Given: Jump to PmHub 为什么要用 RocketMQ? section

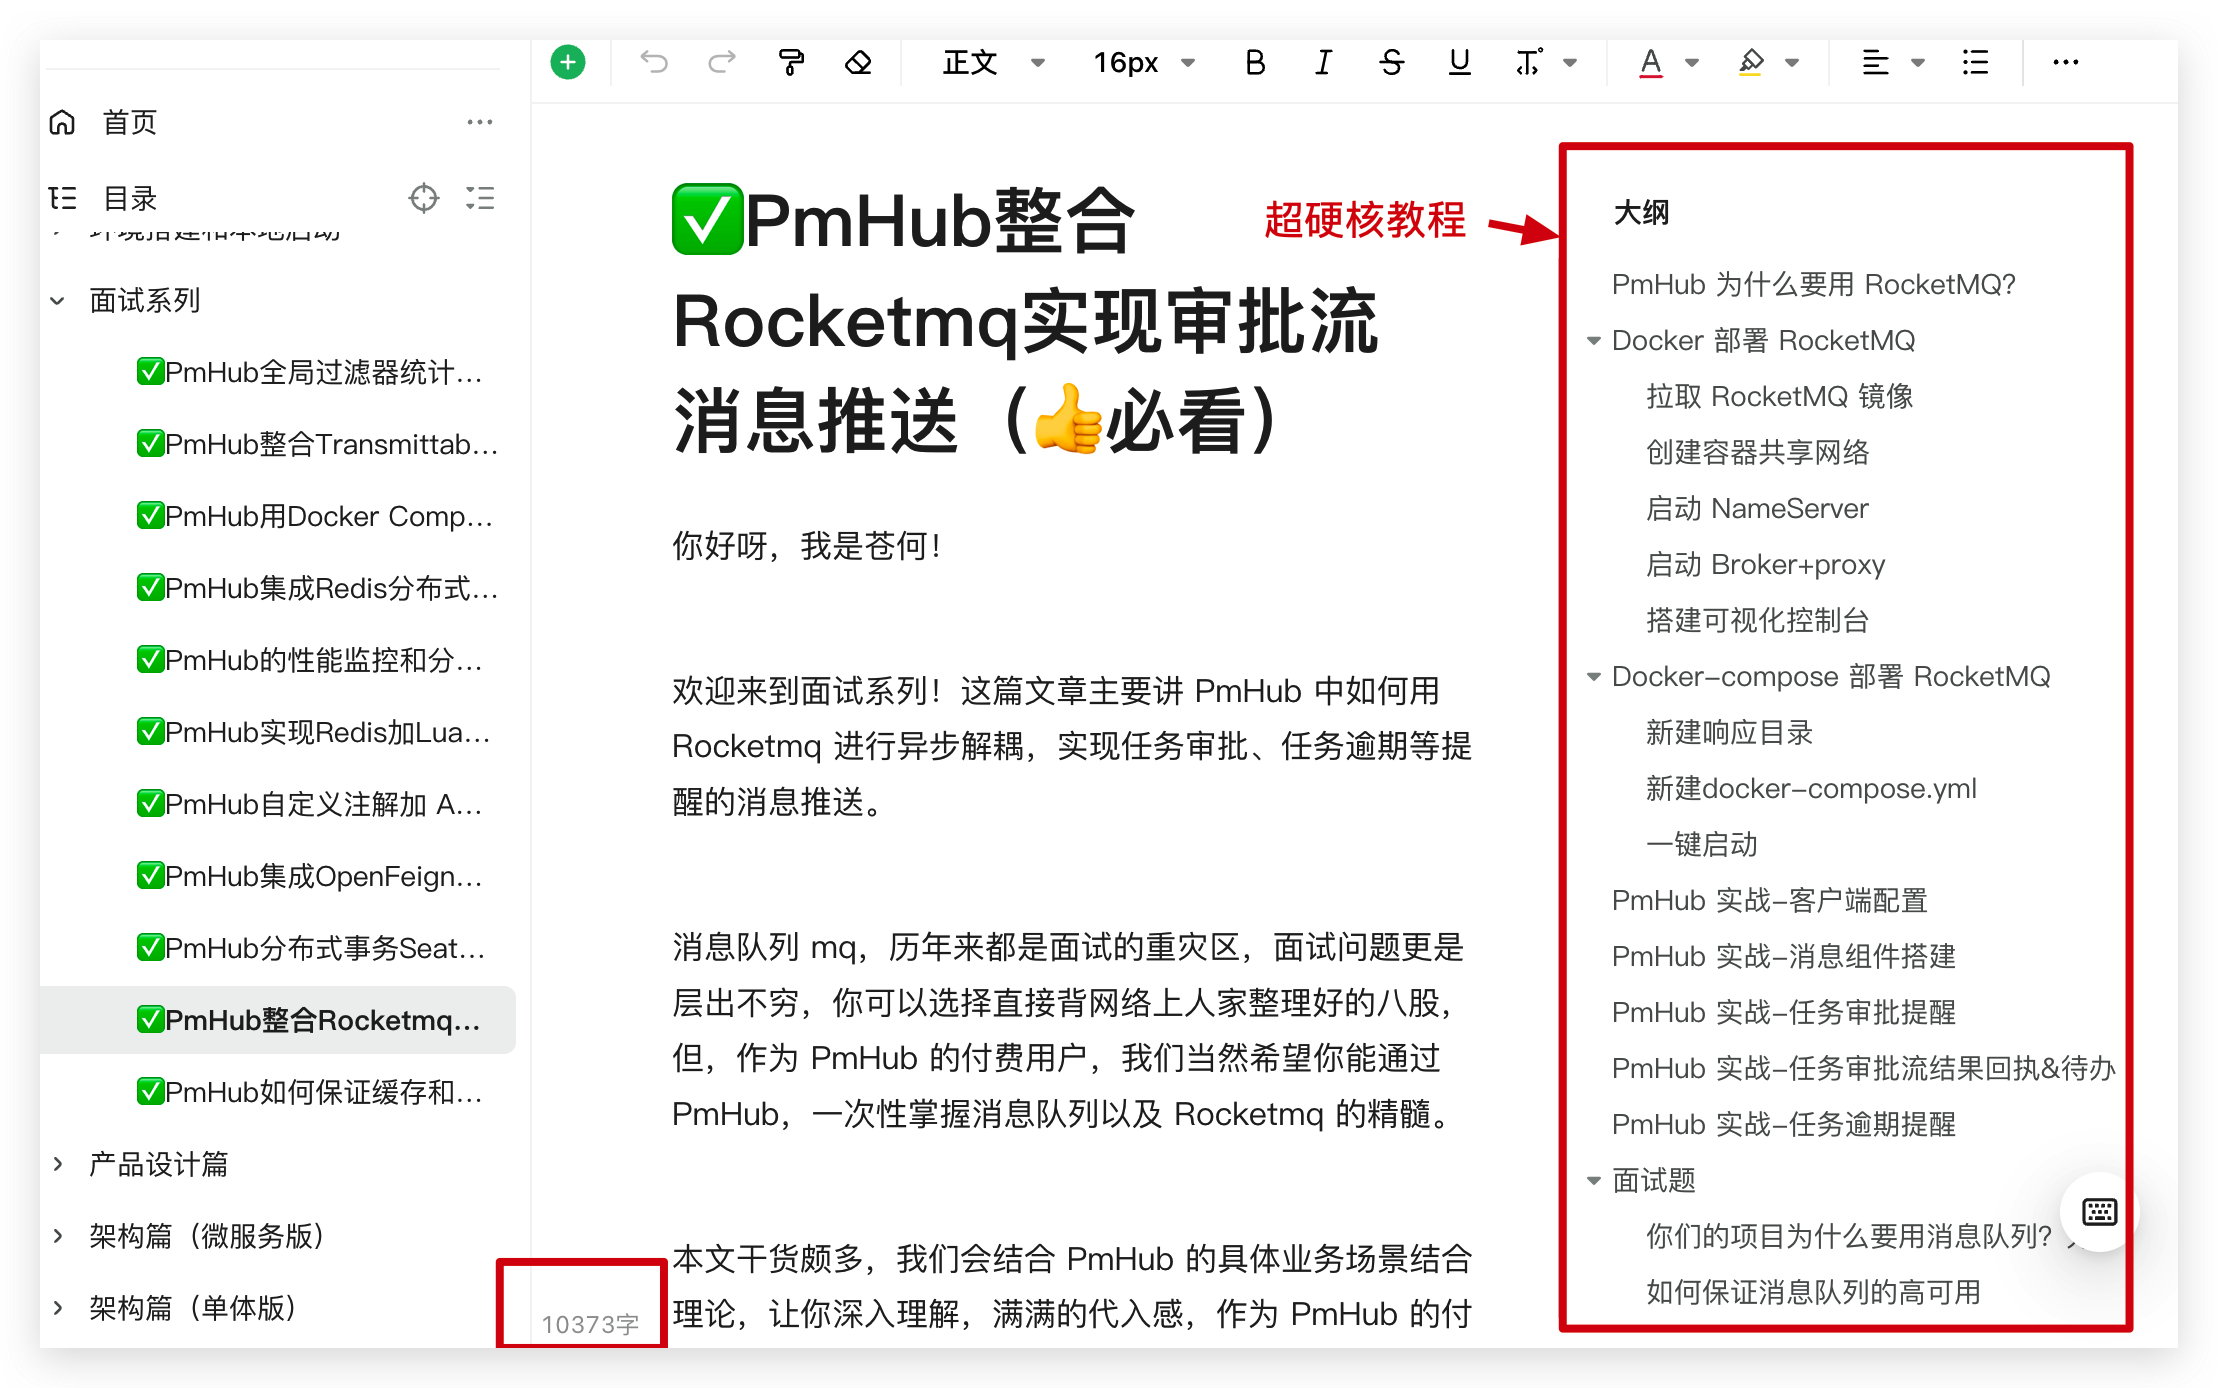Looking at the screenshot, I should coord(1814,284).
